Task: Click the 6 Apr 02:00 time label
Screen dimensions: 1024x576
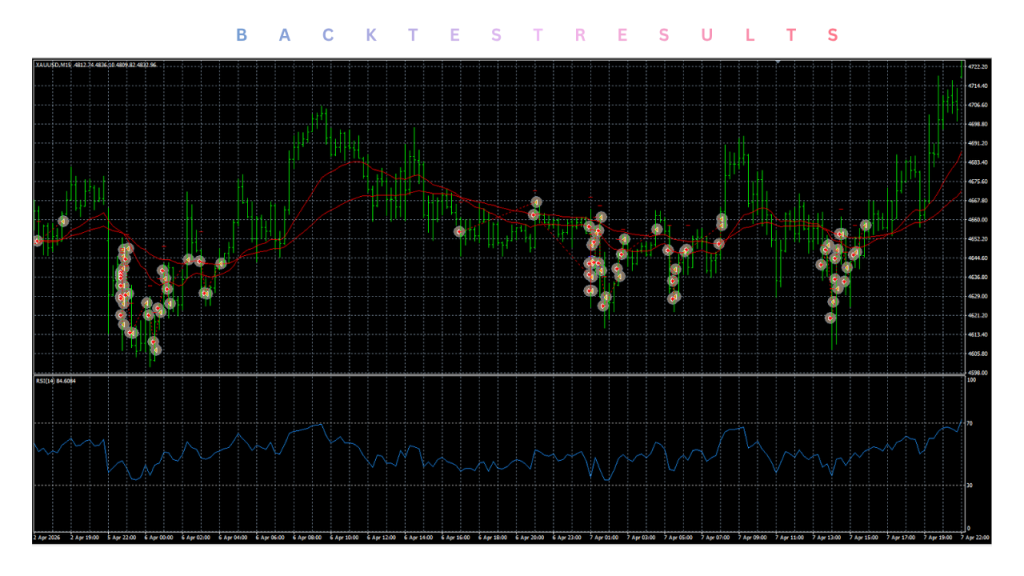Action: pyautogui.click(x=196, y=537)
